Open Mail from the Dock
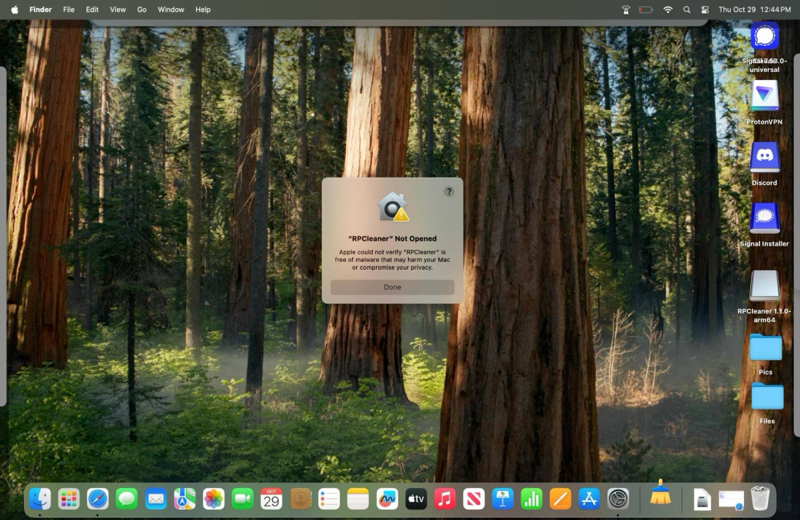800x520 pixels. coord(156,499)
